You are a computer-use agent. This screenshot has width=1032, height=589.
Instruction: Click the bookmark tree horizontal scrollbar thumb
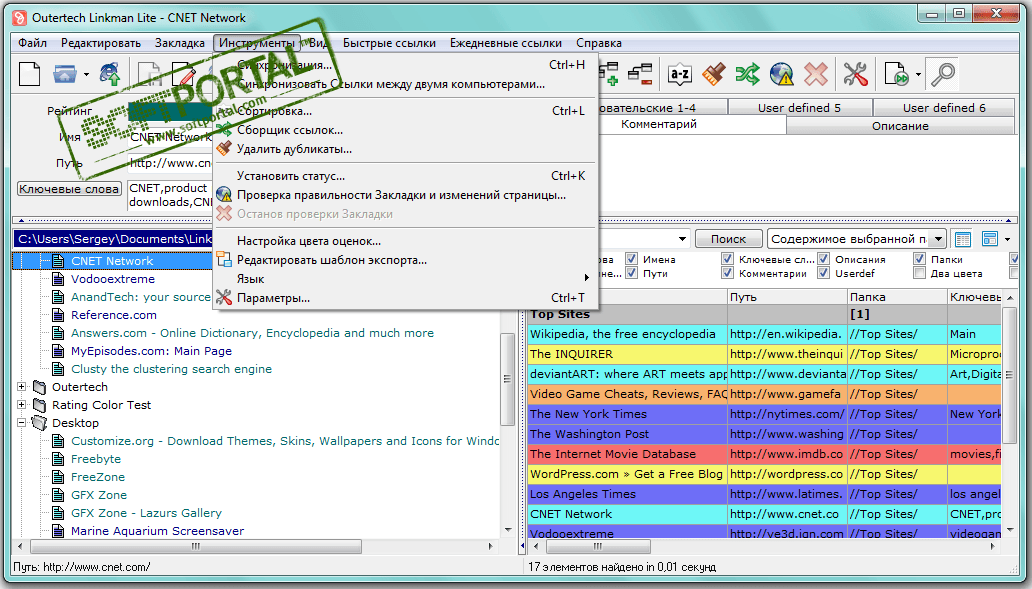[195, 546]
